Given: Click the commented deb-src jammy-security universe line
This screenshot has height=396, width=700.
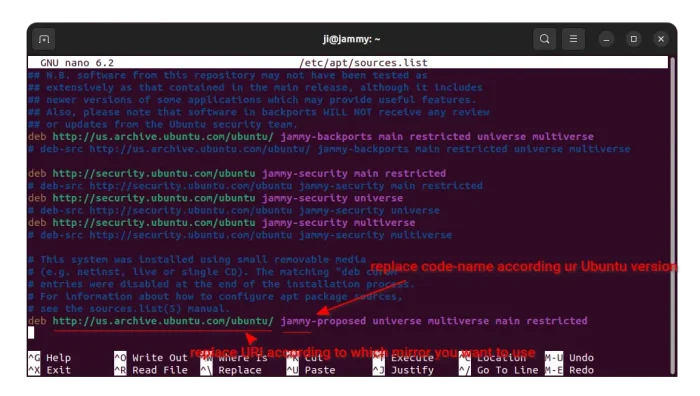Looking at the screenshot, I should (233, 210).
